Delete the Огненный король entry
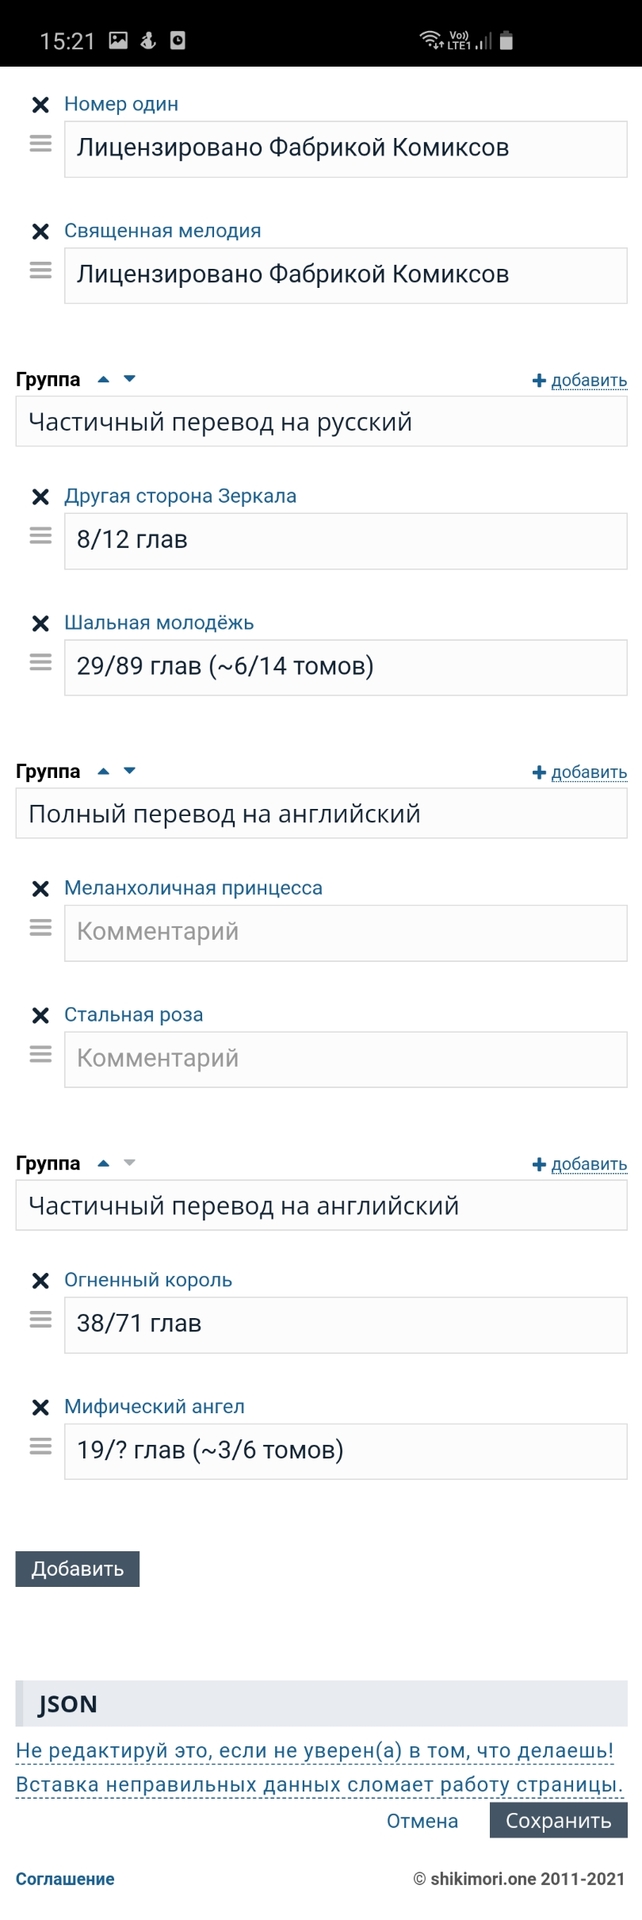The width and height of the screenshot is (642, 1920). [40, 1281]
